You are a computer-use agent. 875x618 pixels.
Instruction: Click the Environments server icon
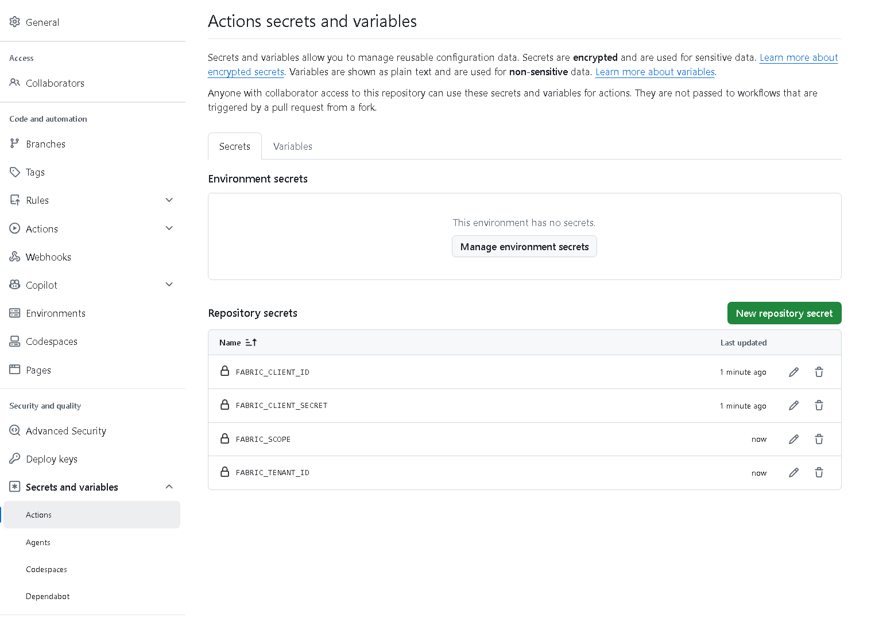tap(15, 313)
